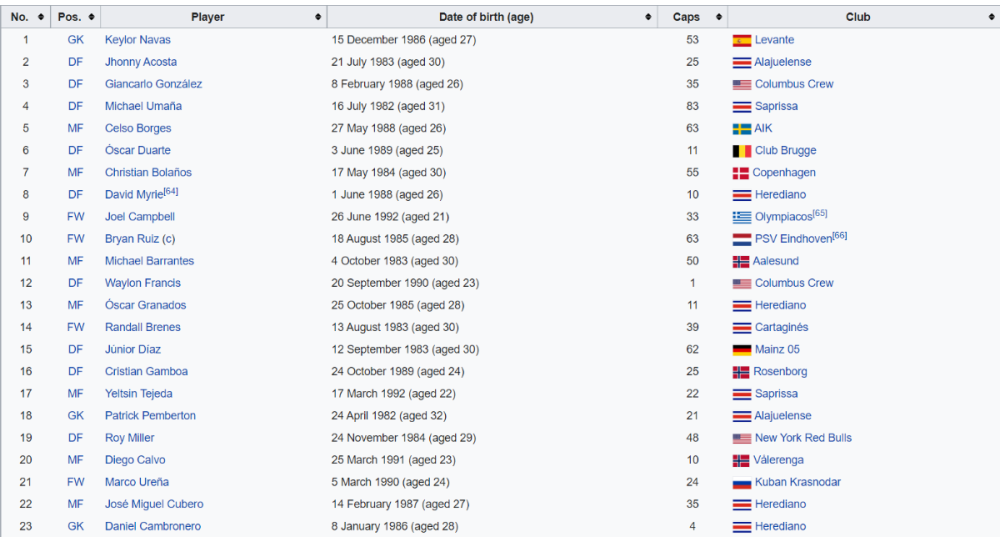Open footnote reference 64 beside David Myrie
This screenshot has height=537, width=1000.
[171, 191]
